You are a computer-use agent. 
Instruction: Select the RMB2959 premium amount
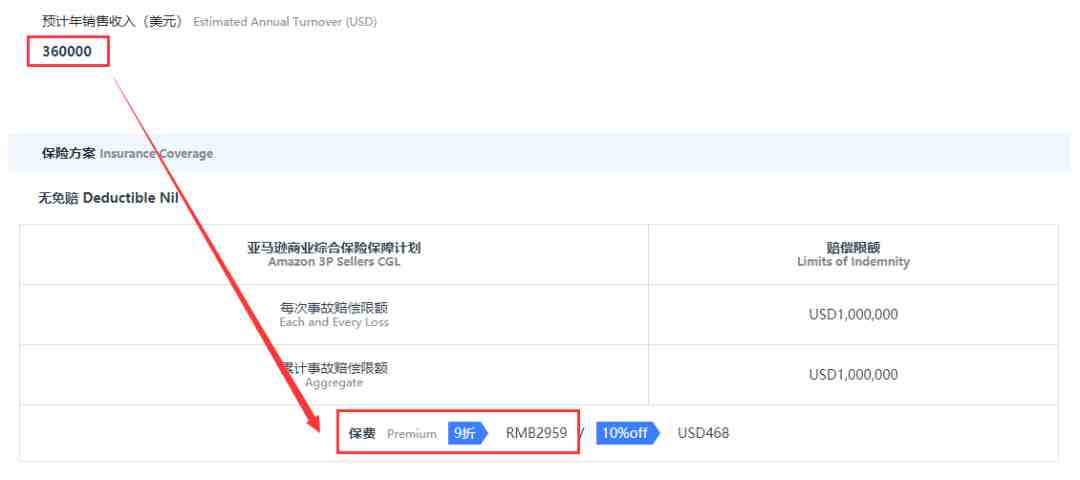click(x=537, y=433)
